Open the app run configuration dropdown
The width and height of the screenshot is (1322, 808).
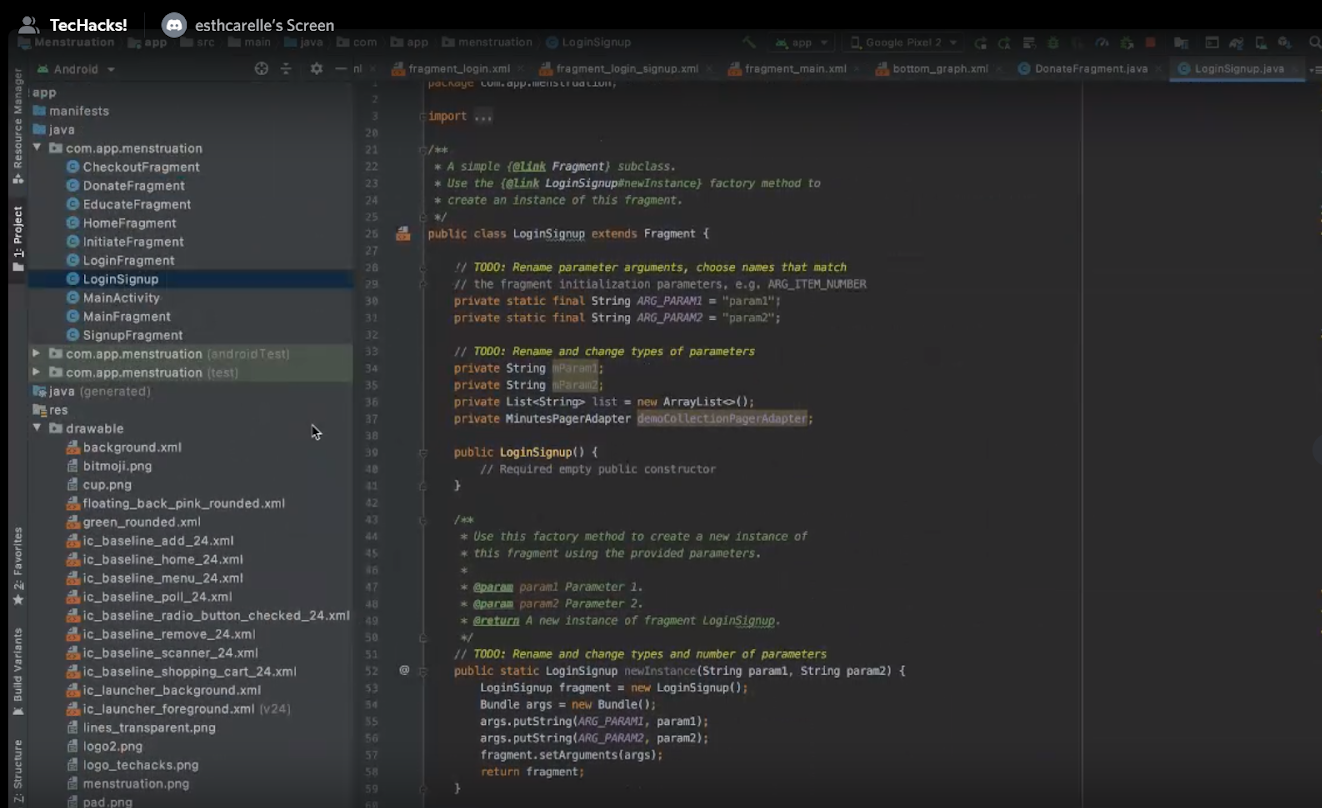pyautogui.click(x=803, y=43)
